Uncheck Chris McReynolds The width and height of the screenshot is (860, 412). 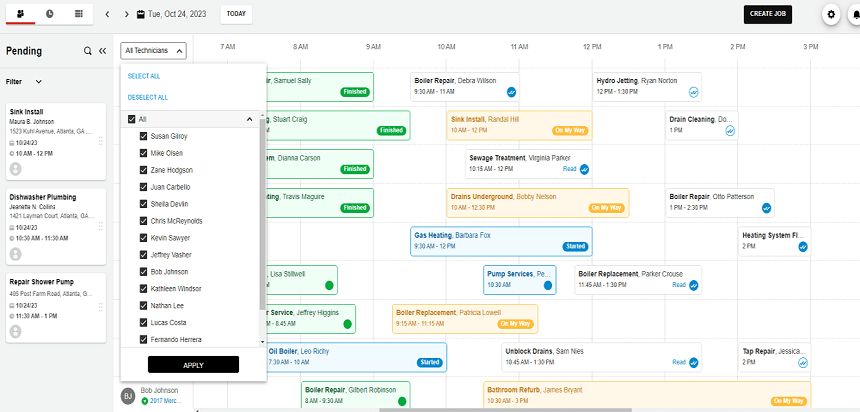coord(144,221)
